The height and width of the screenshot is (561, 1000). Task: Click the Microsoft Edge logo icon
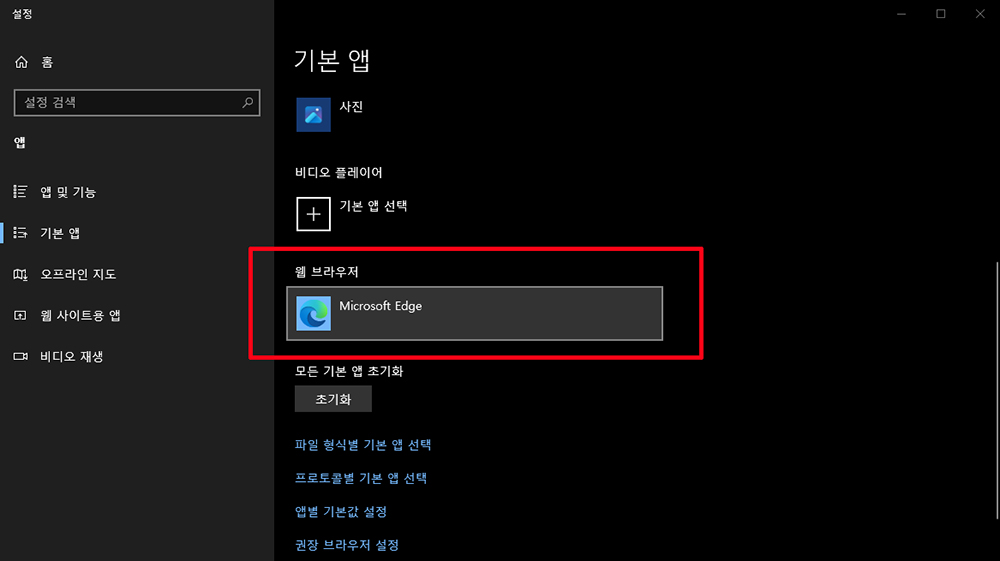pos(313,314)
